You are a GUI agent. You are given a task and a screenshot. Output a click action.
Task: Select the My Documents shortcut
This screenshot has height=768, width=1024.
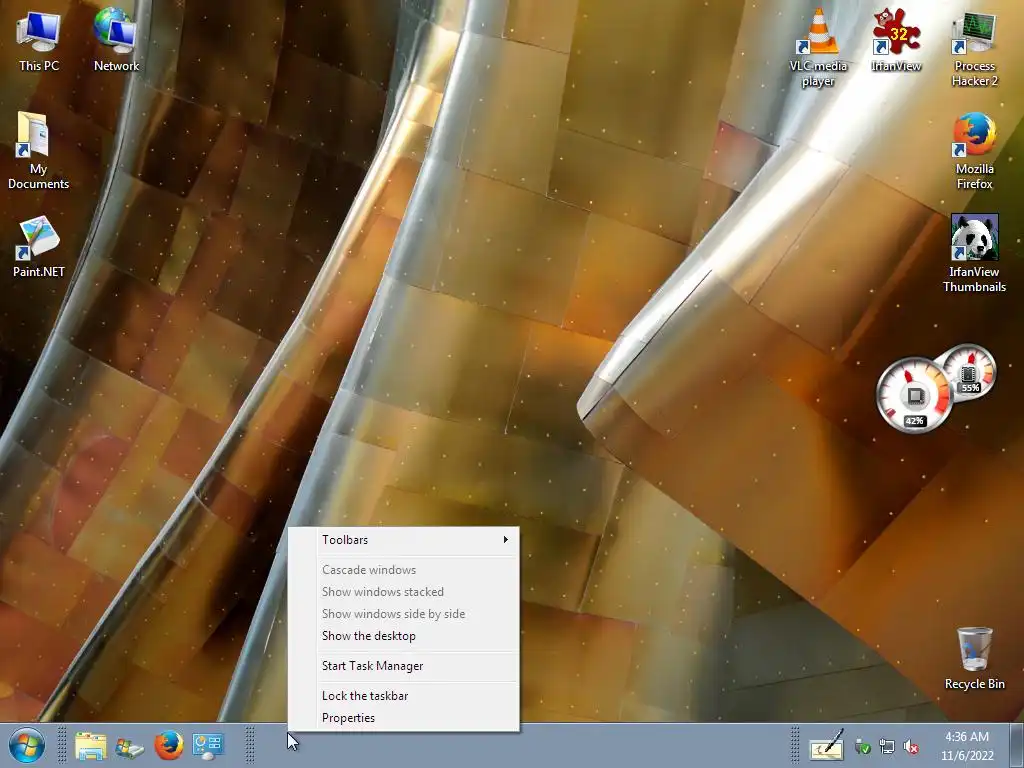click(39, 150)
